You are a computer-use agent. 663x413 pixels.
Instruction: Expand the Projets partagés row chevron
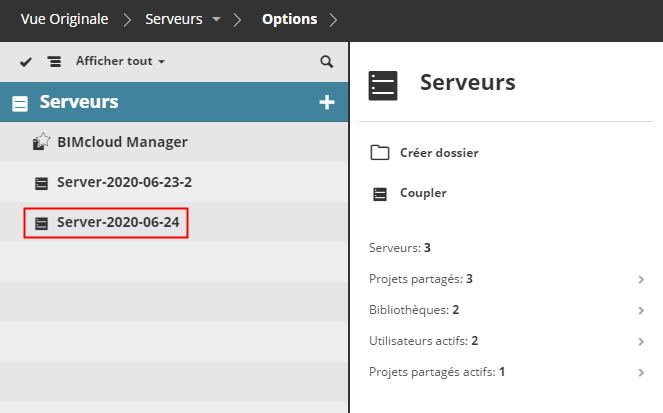641,279
